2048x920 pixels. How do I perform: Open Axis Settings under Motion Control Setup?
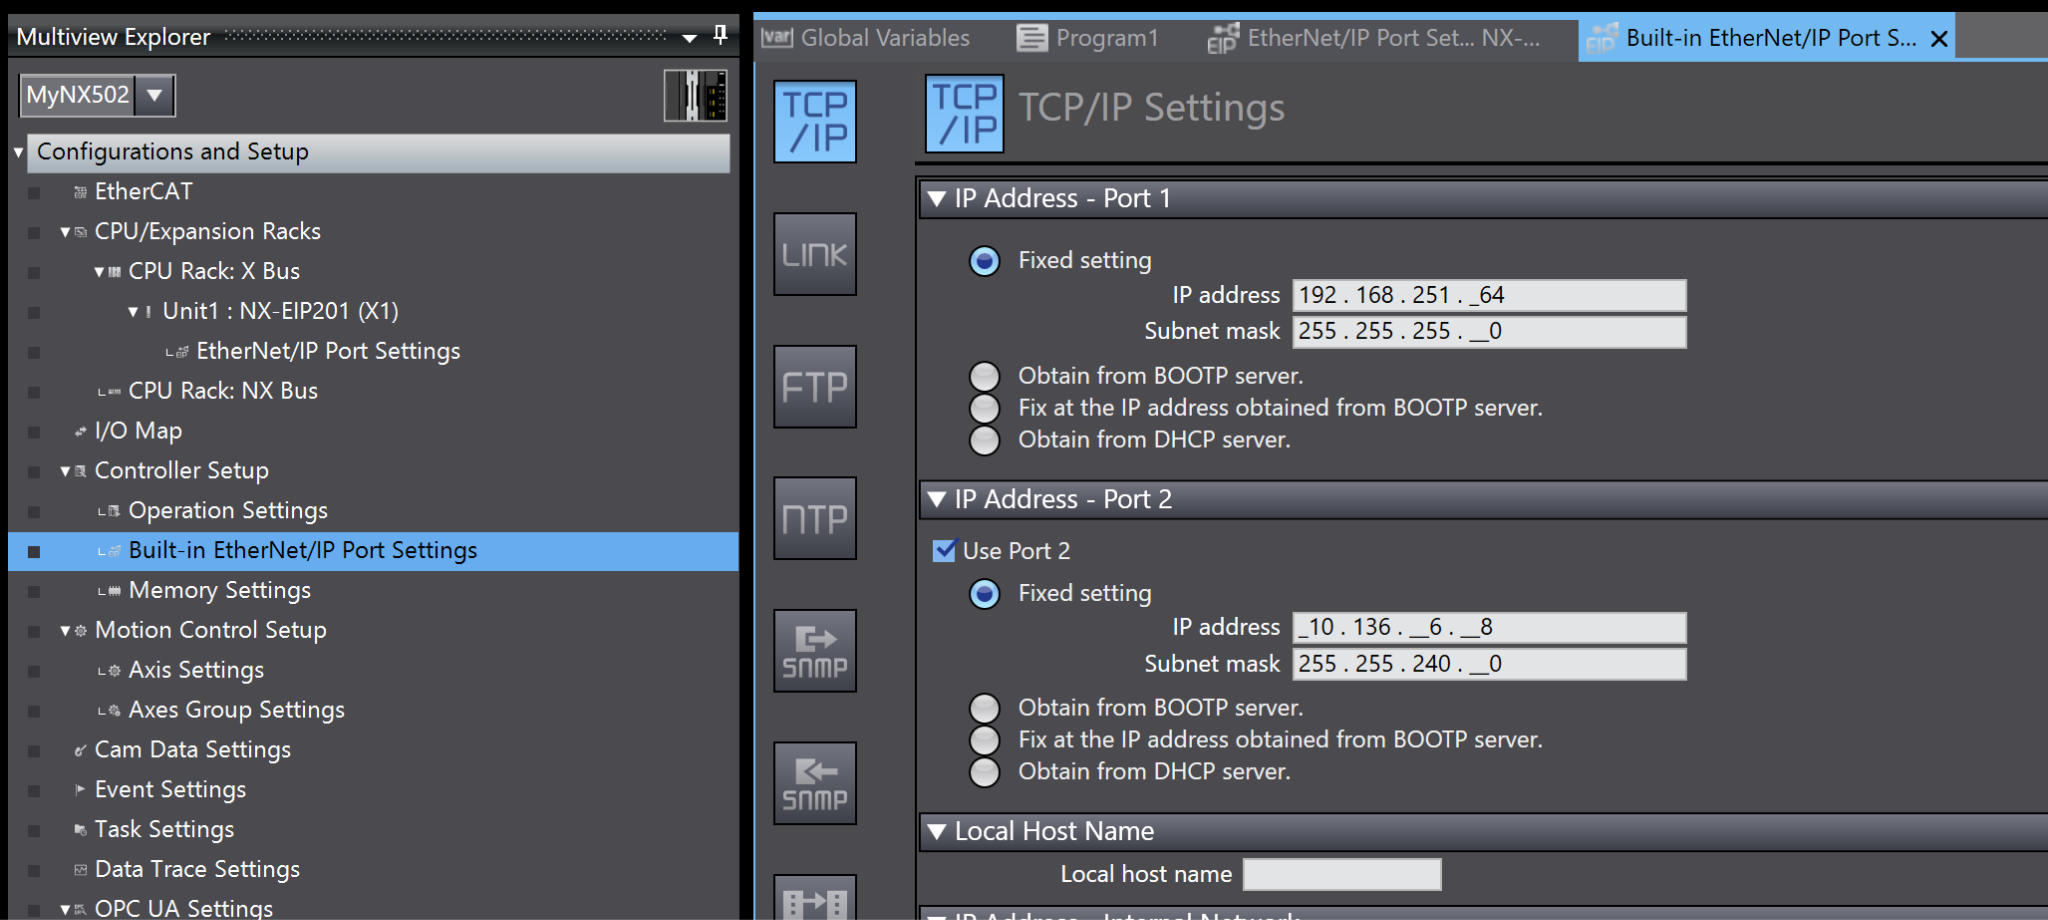[x=196, y=671]
